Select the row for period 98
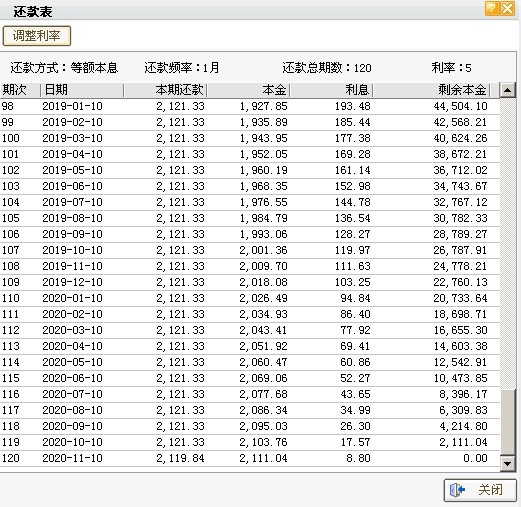 [x=250, y=106]
